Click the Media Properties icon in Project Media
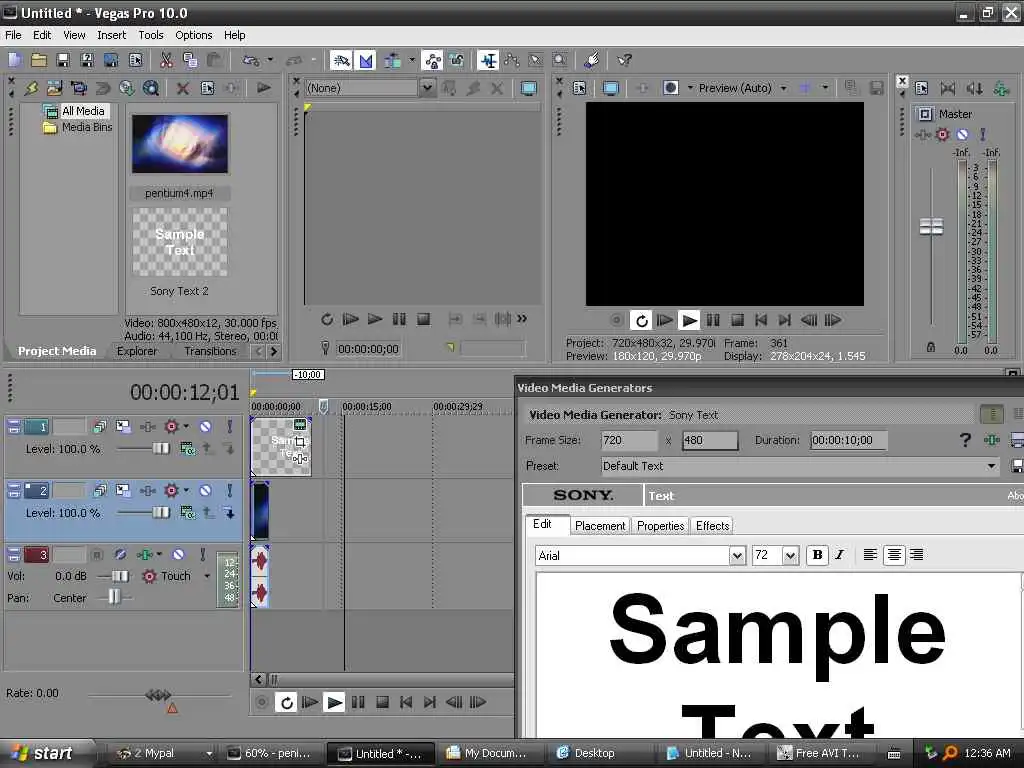 point(208,88)
